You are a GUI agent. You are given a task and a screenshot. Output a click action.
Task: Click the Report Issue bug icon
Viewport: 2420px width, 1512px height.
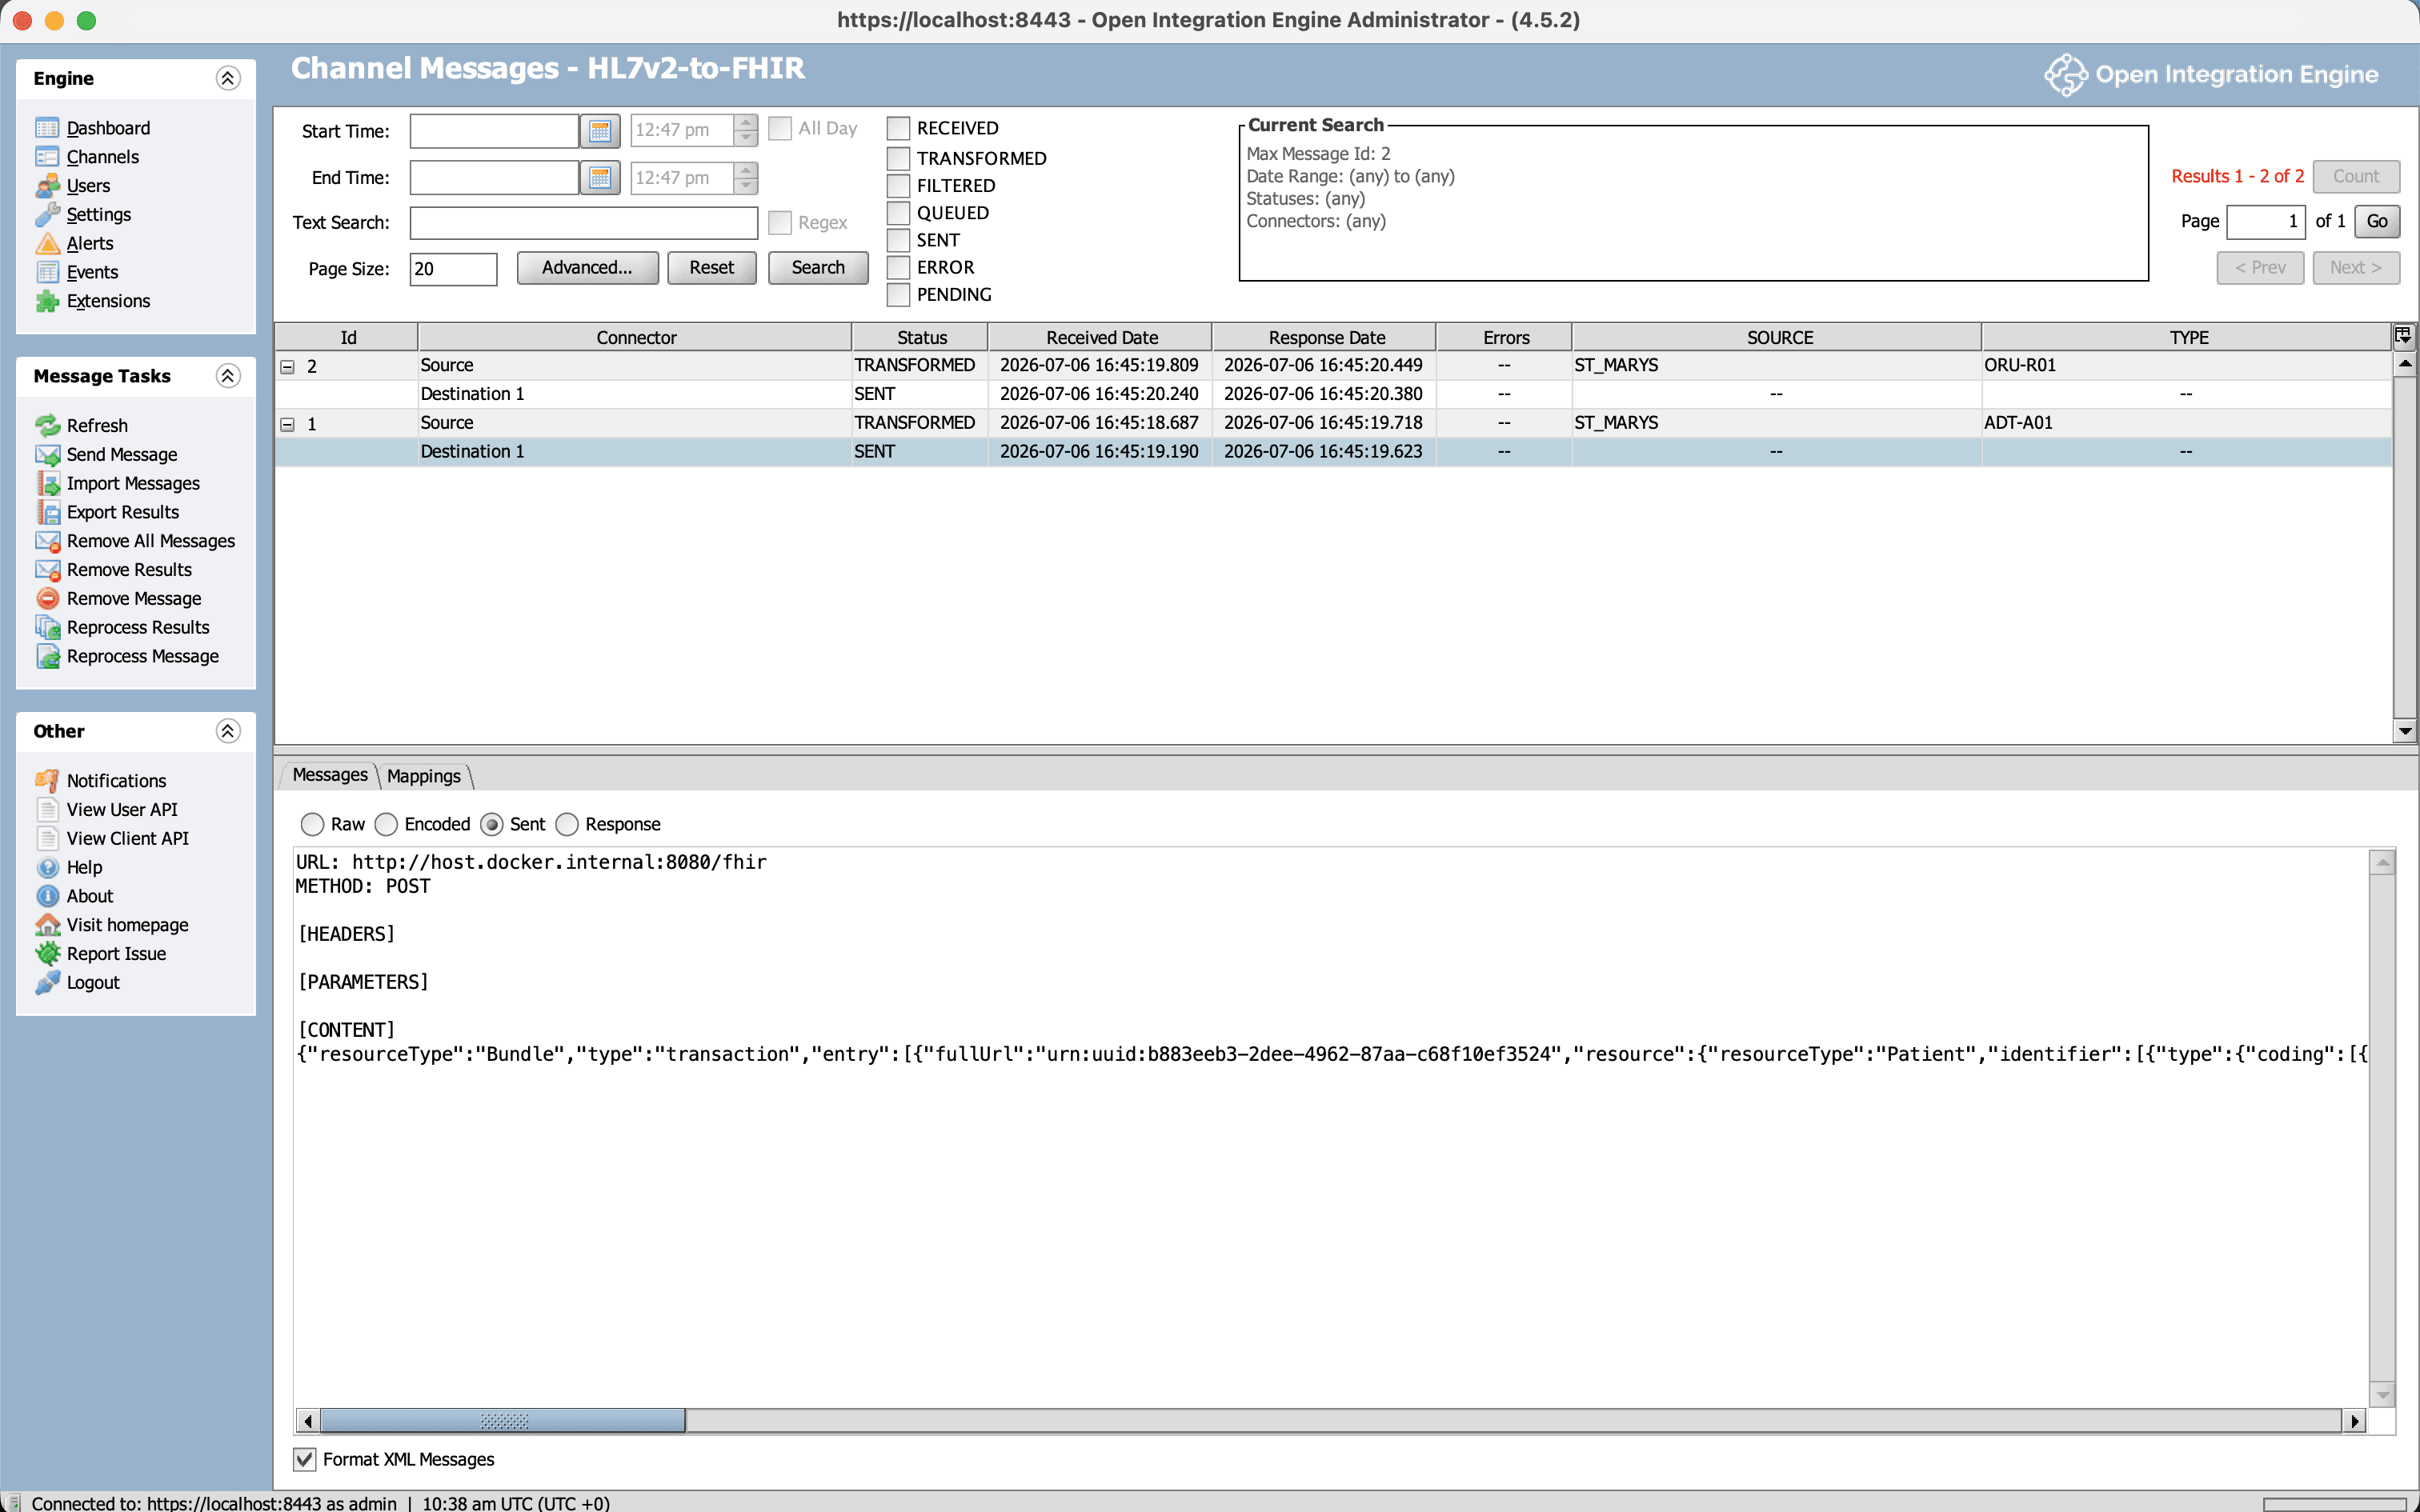(47, 954)
